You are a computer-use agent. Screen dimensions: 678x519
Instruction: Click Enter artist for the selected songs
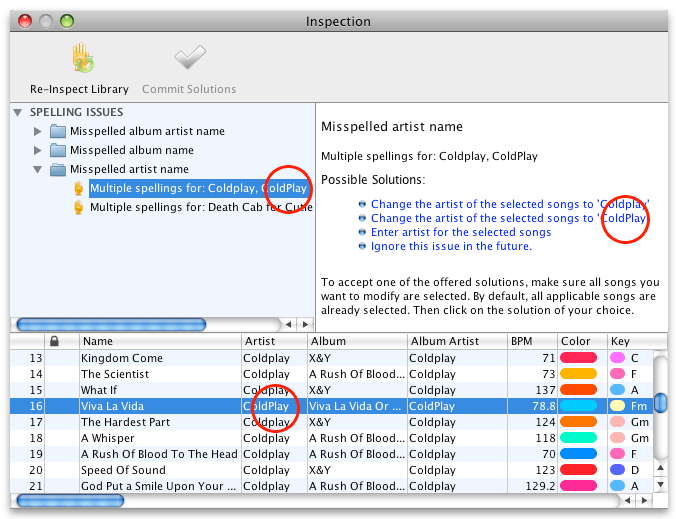(461, 232)
